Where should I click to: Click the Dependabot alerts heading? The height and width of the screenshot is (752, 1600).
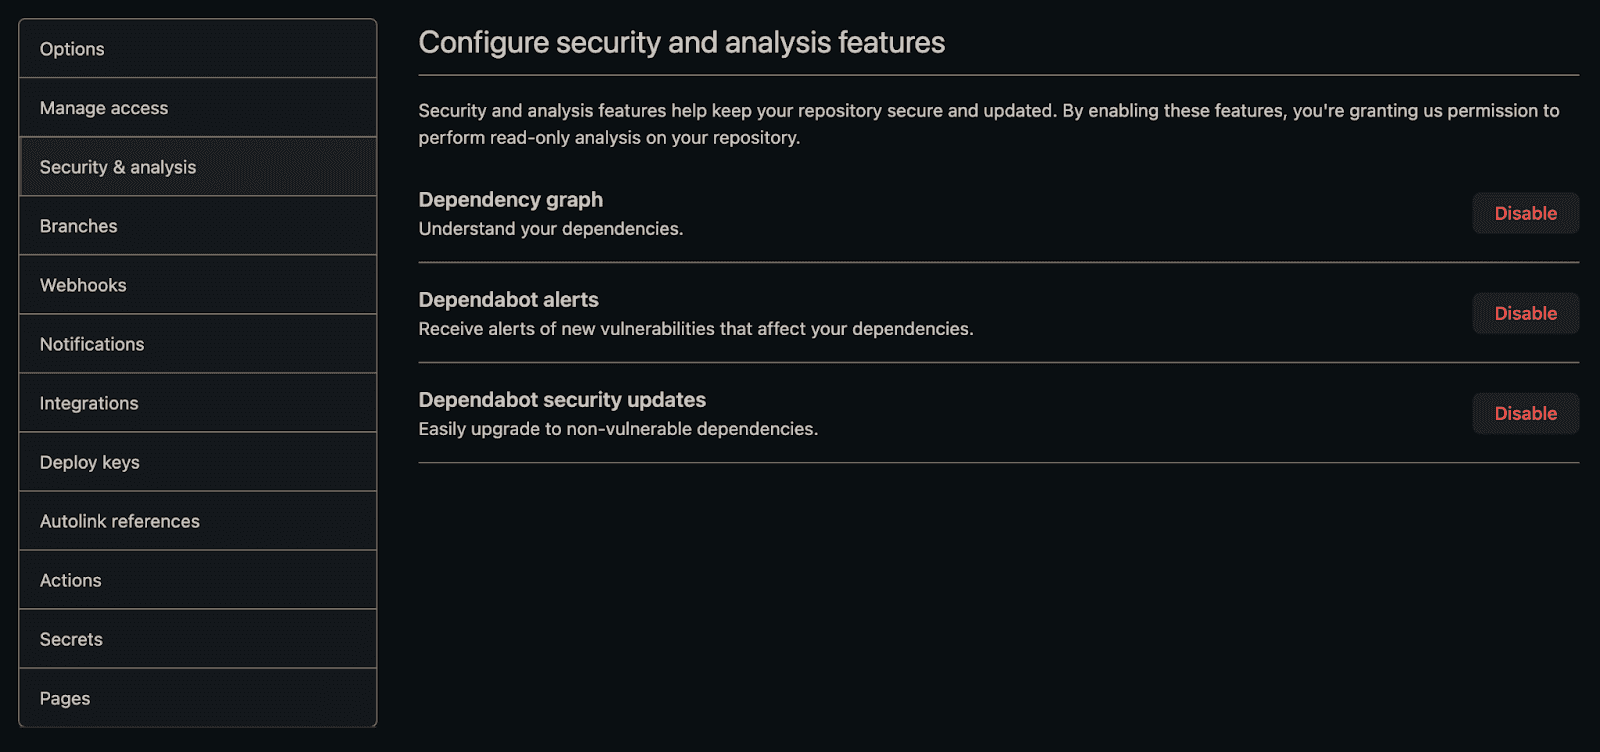[508, 300]
